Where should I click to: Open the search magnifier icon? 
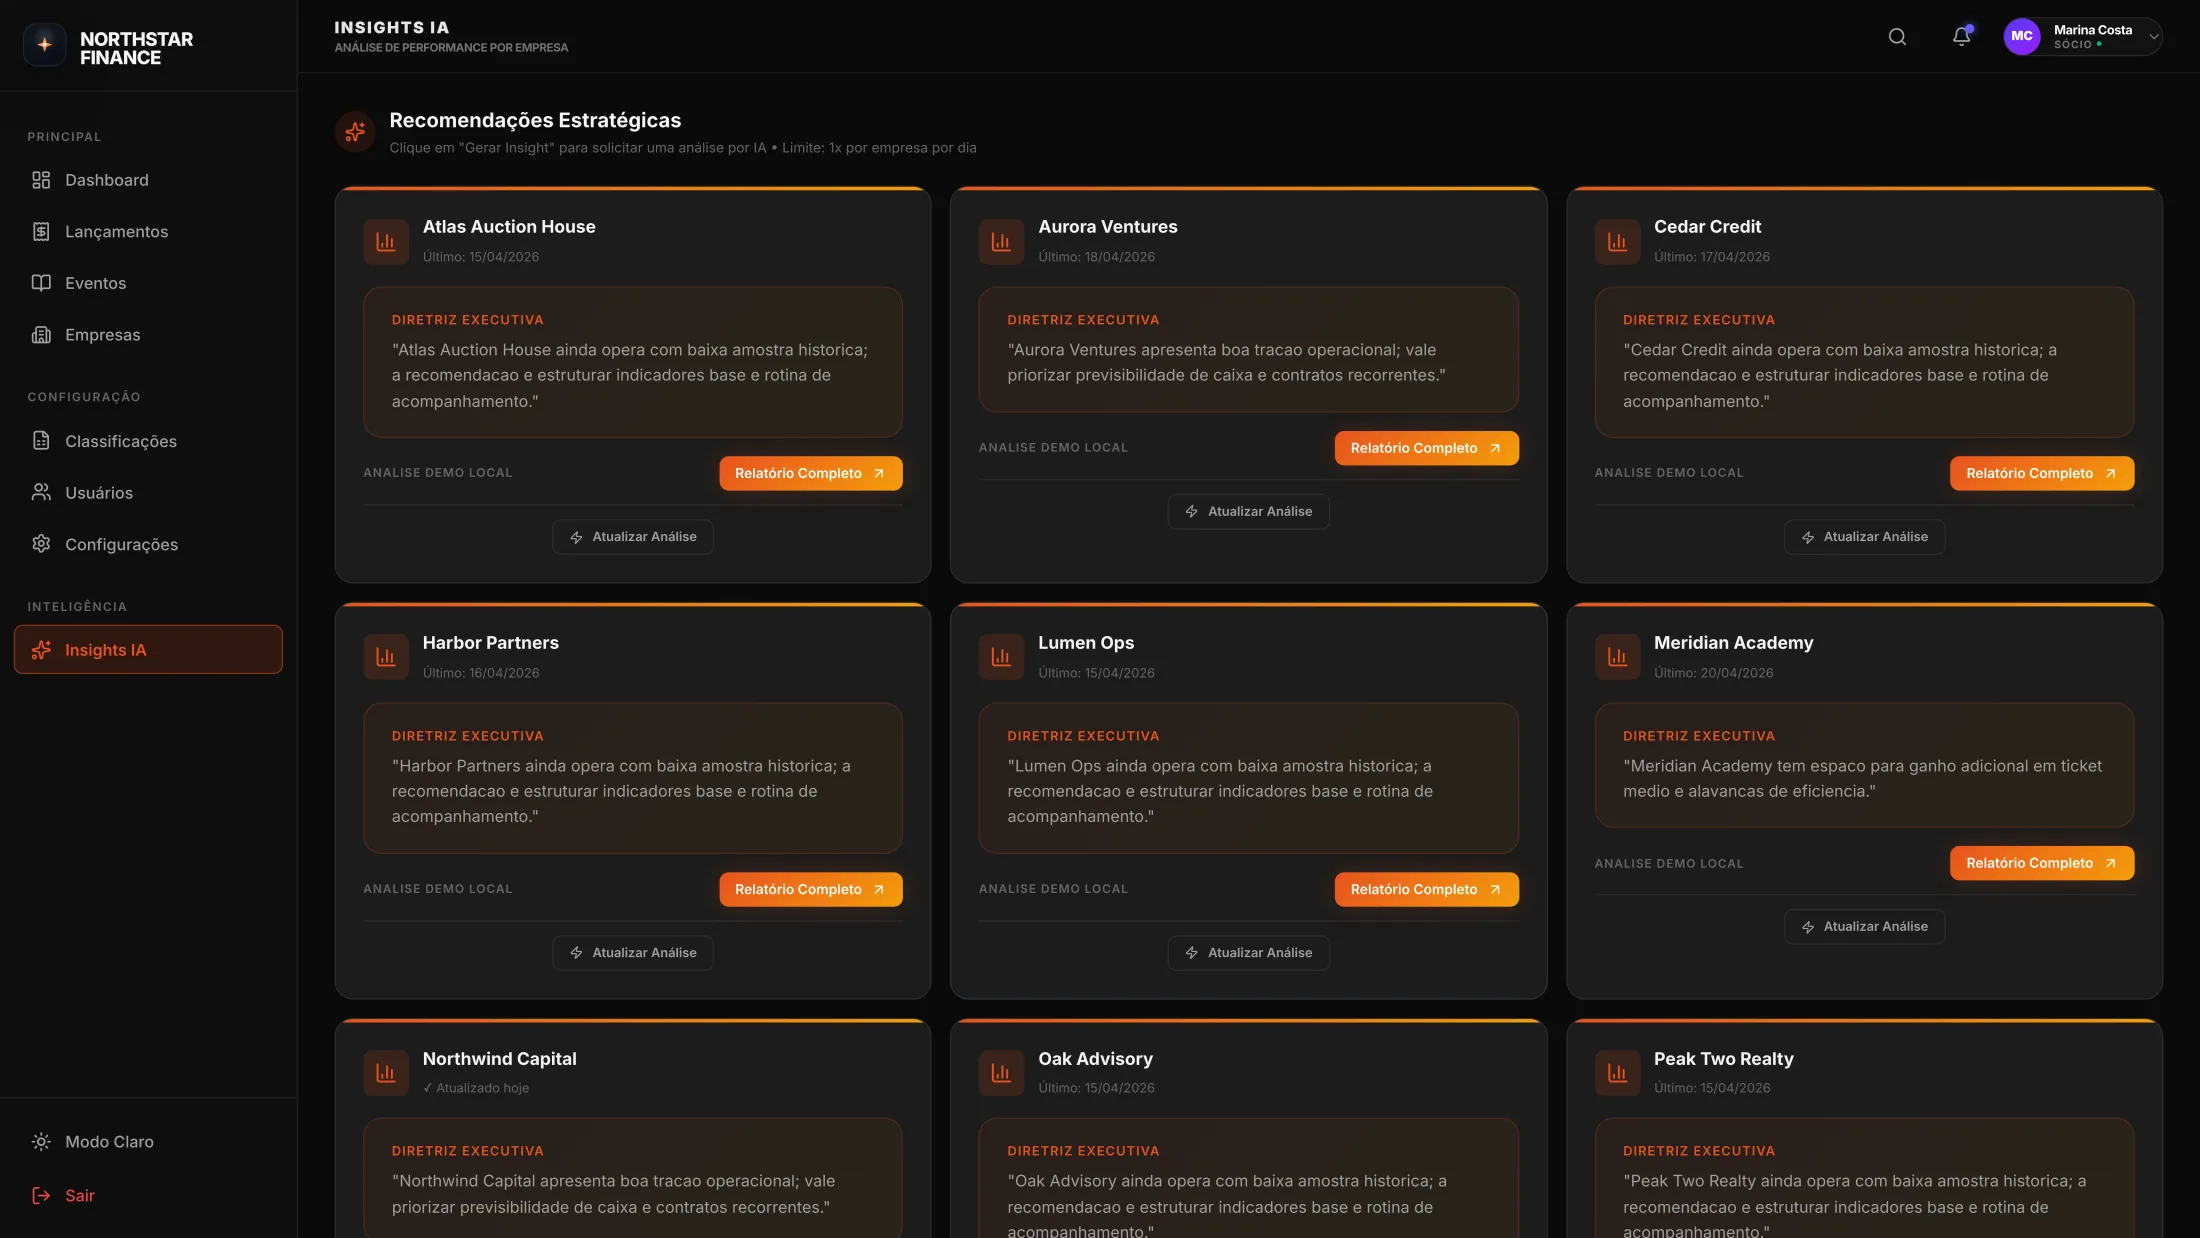click(1896, 37)
